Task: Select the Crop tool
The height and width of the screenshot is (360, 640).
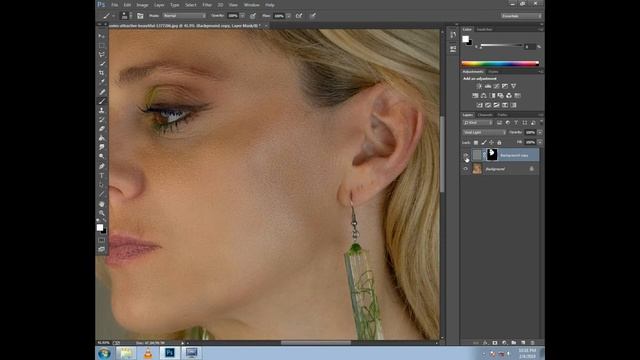Action: coord(102,73)
